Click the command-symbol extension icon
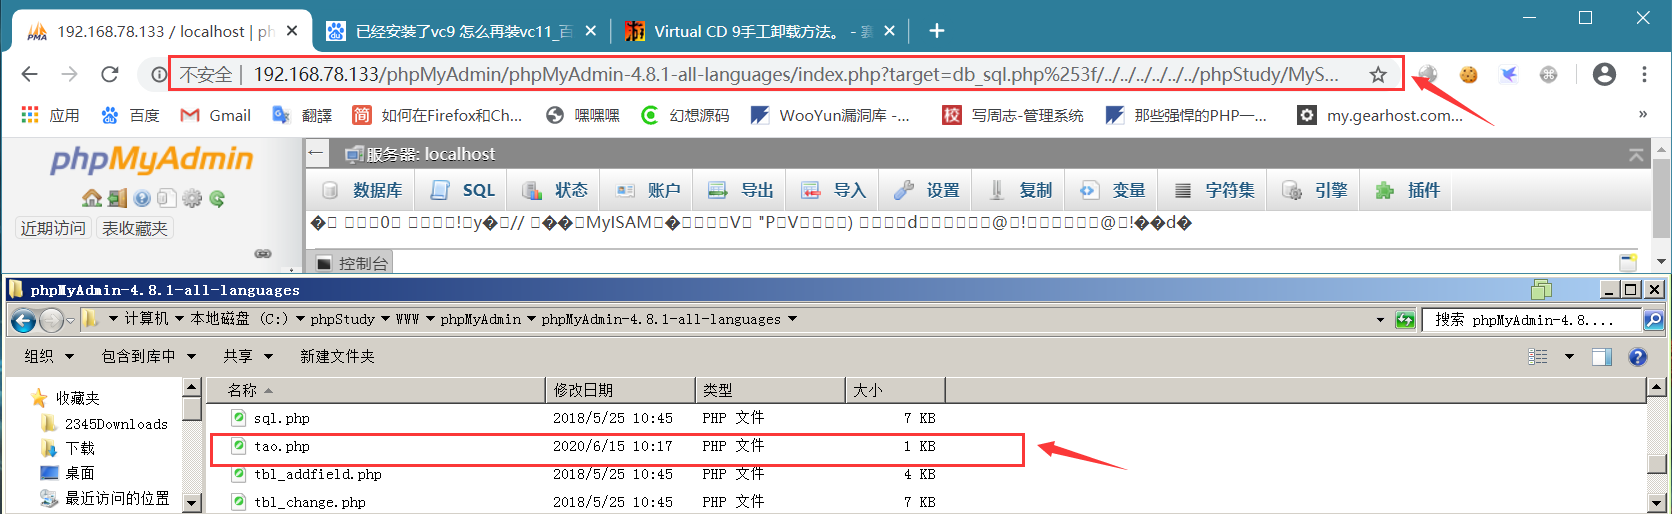Image resolution: width=1672 pixels, height=514 pixels. click(x=1548, y=74)
